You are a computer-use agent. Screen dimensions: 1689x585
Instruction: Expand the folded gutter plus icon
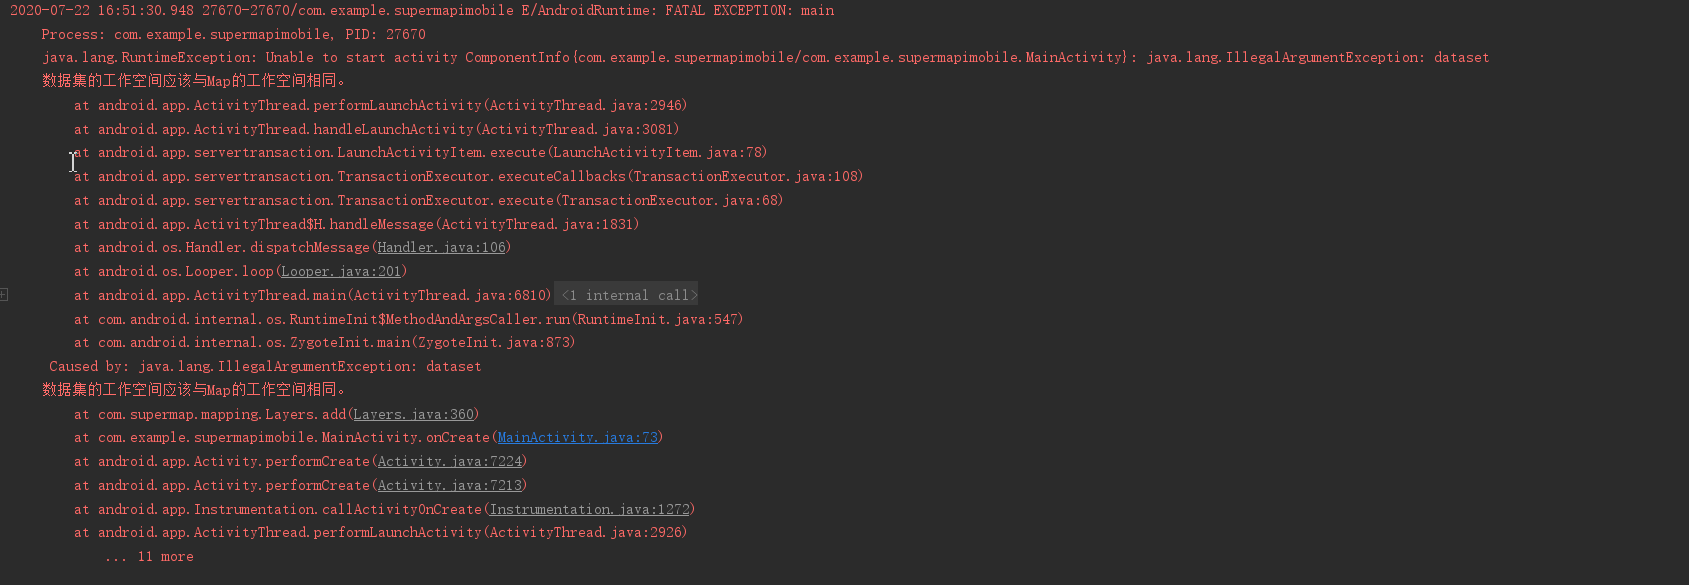pyautogui.click(x=4, y=295)
